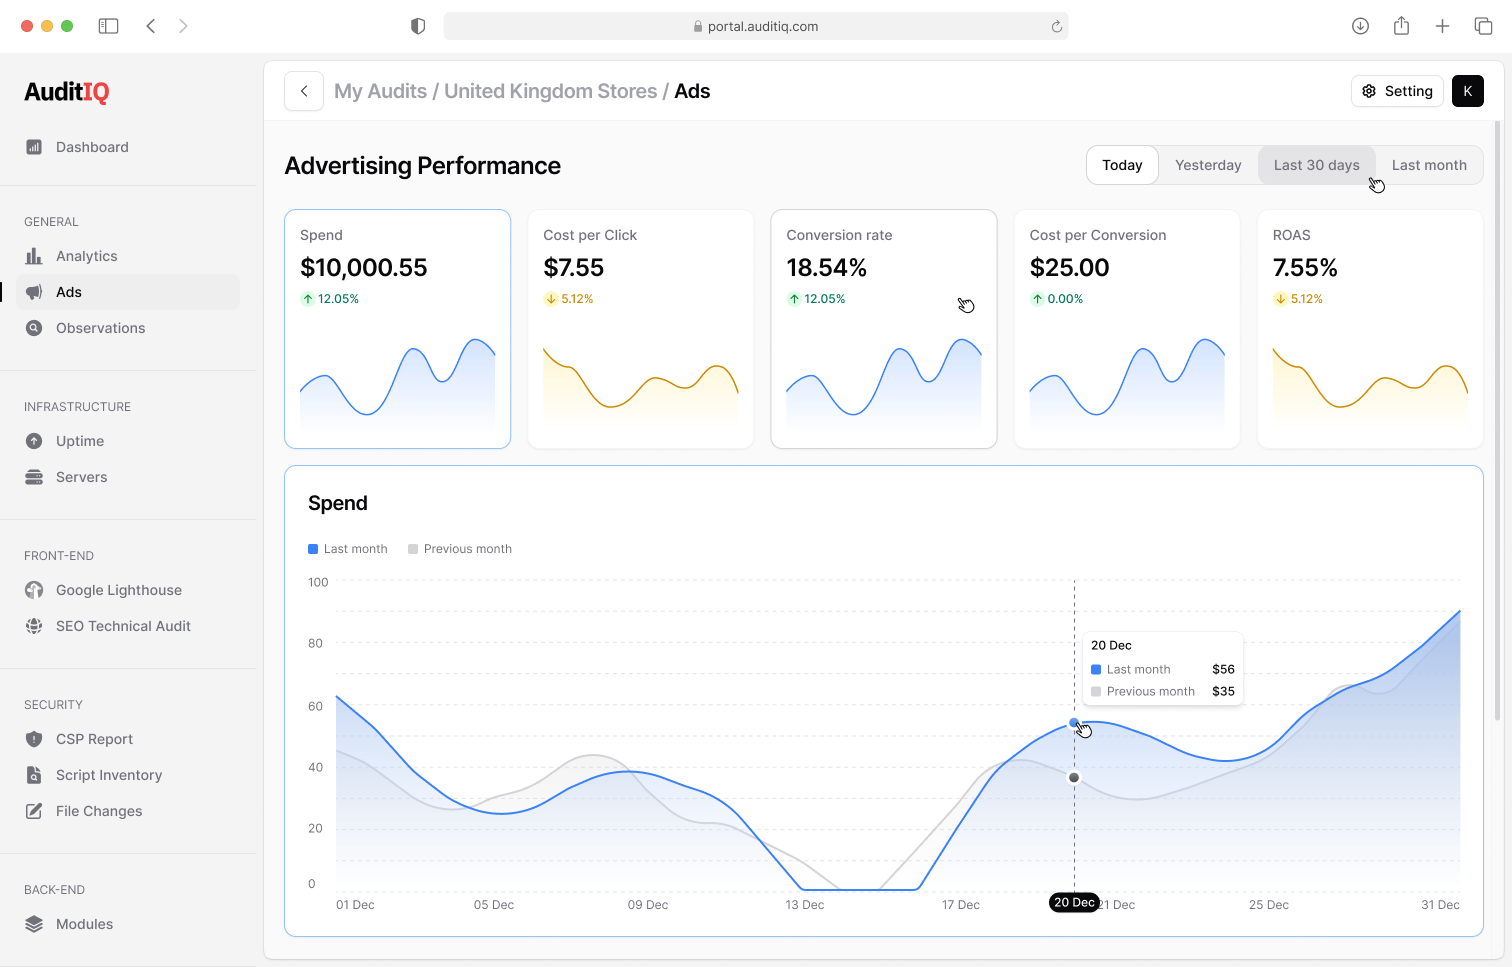Click the AuditIQ logo

[67, 92]
